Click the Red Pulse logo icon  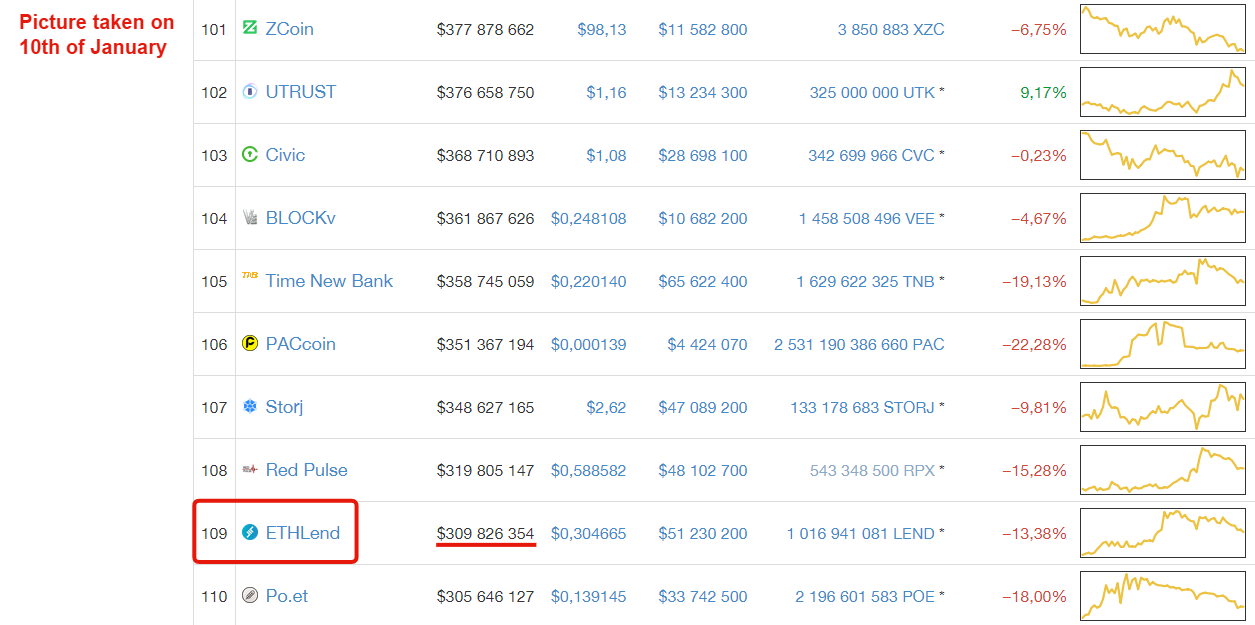[x=250, y=470]
